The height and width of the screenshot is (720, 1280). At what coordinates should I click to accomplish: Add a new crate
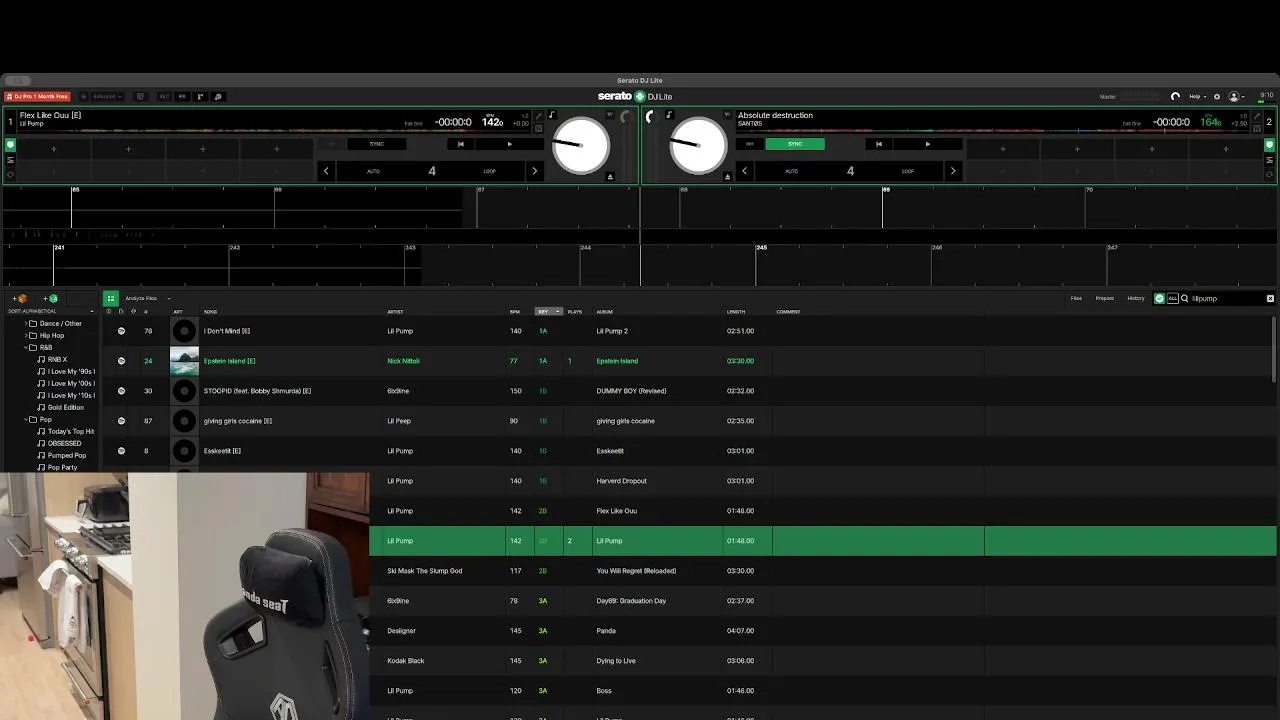(x=20, y=298)
